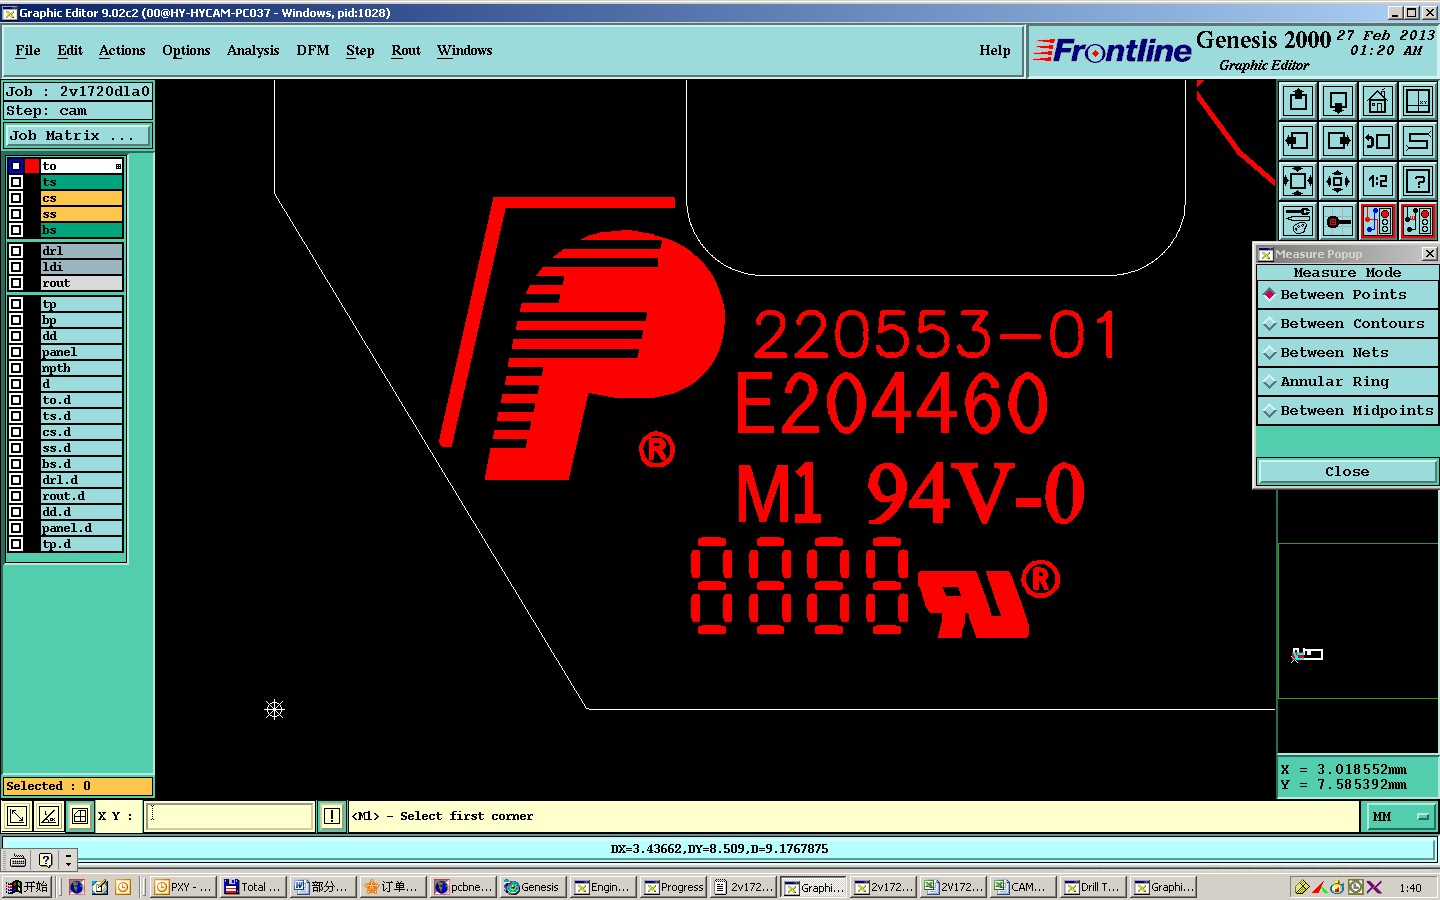The height and width of the screenshot is (900, 1440).
Task: Open the DFM menu
Action: pyautogui.click(x=313, y=50)
